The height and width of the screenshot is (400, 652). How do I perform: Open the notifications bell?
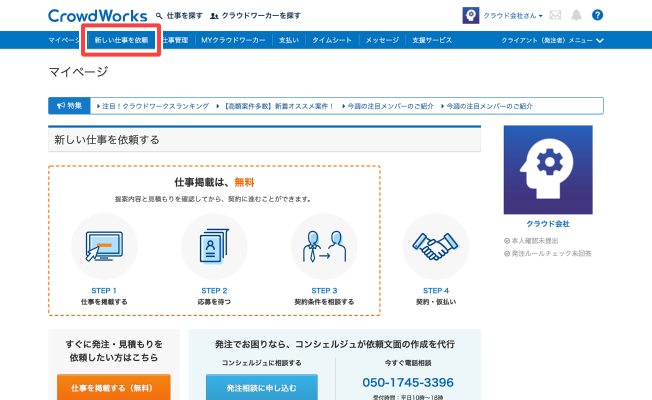[576, 16]
